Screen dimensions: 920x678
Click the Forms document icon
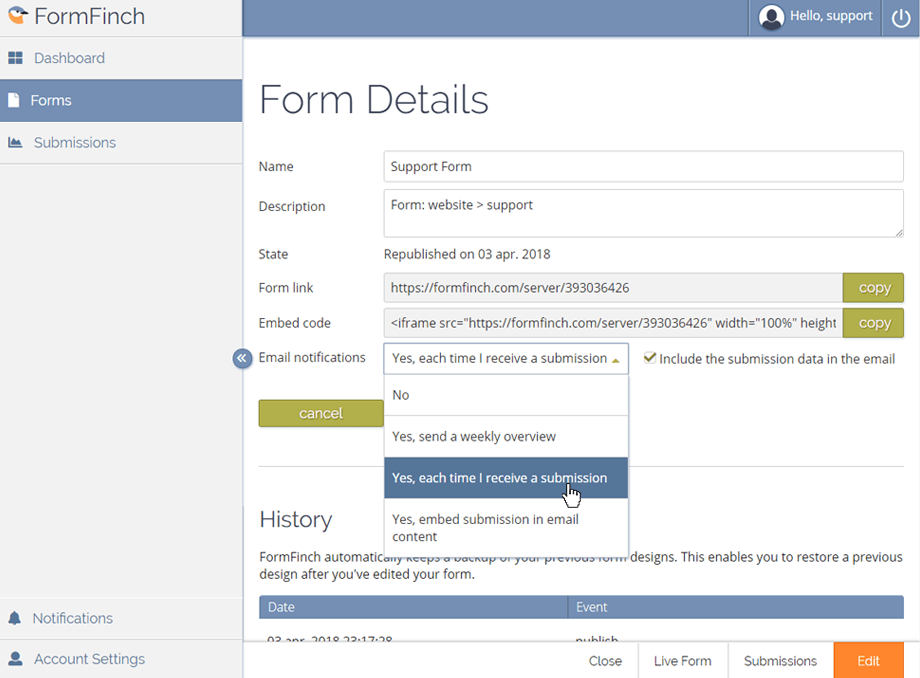click(13, 100)
